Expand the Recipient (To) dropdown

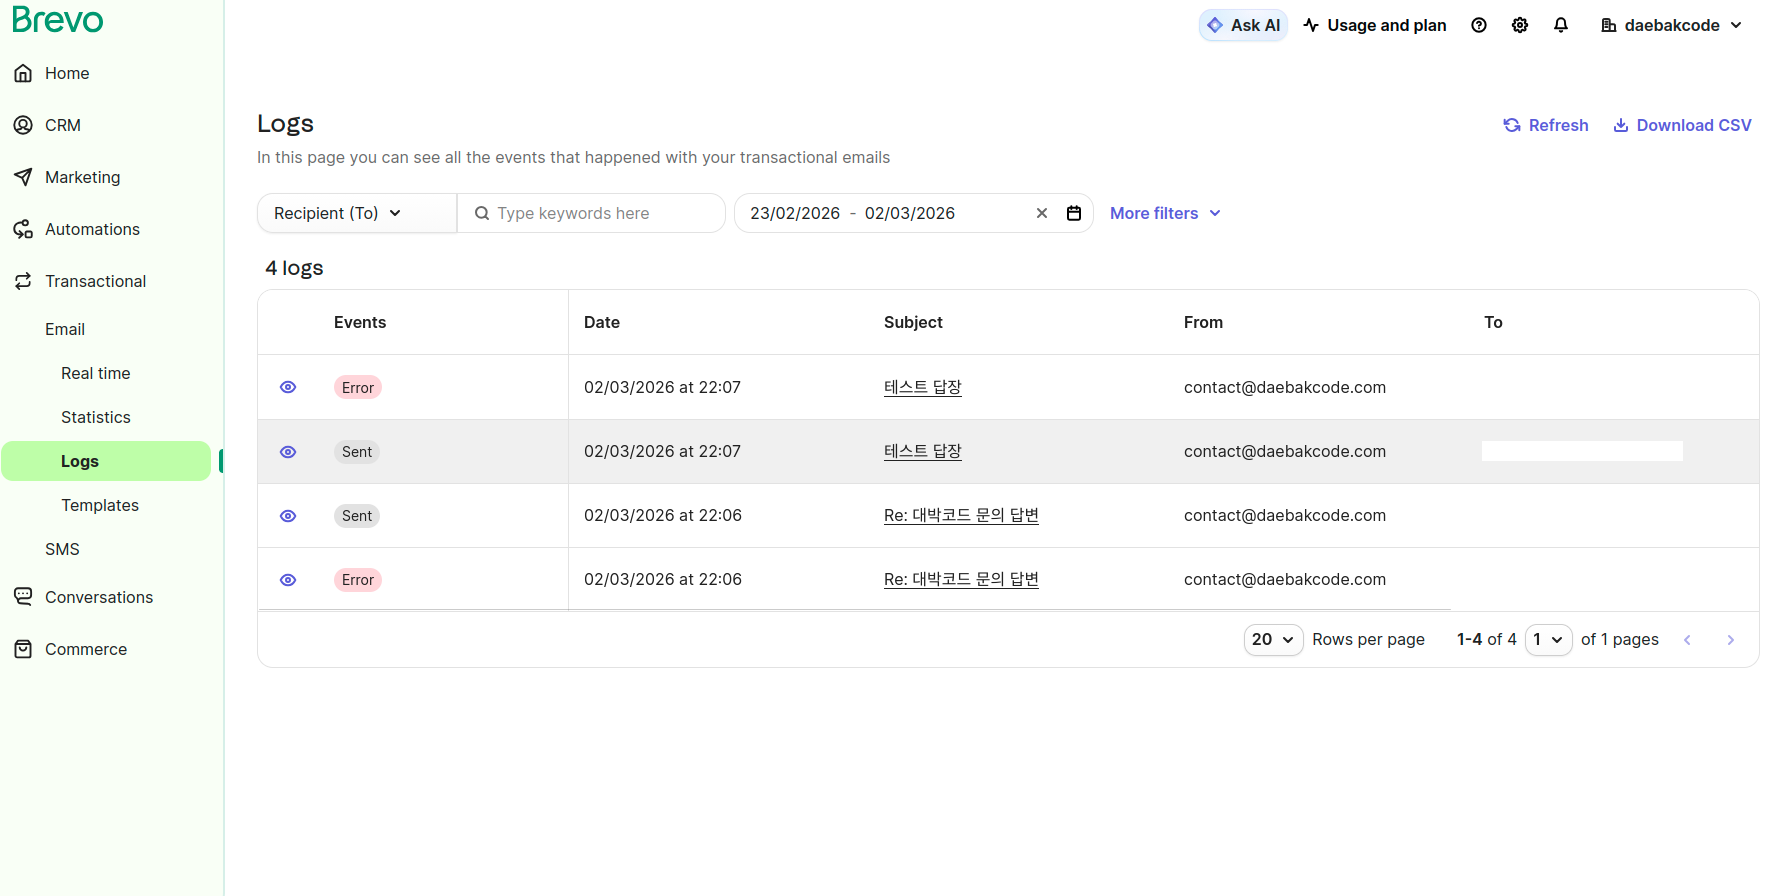click(356, 213)
